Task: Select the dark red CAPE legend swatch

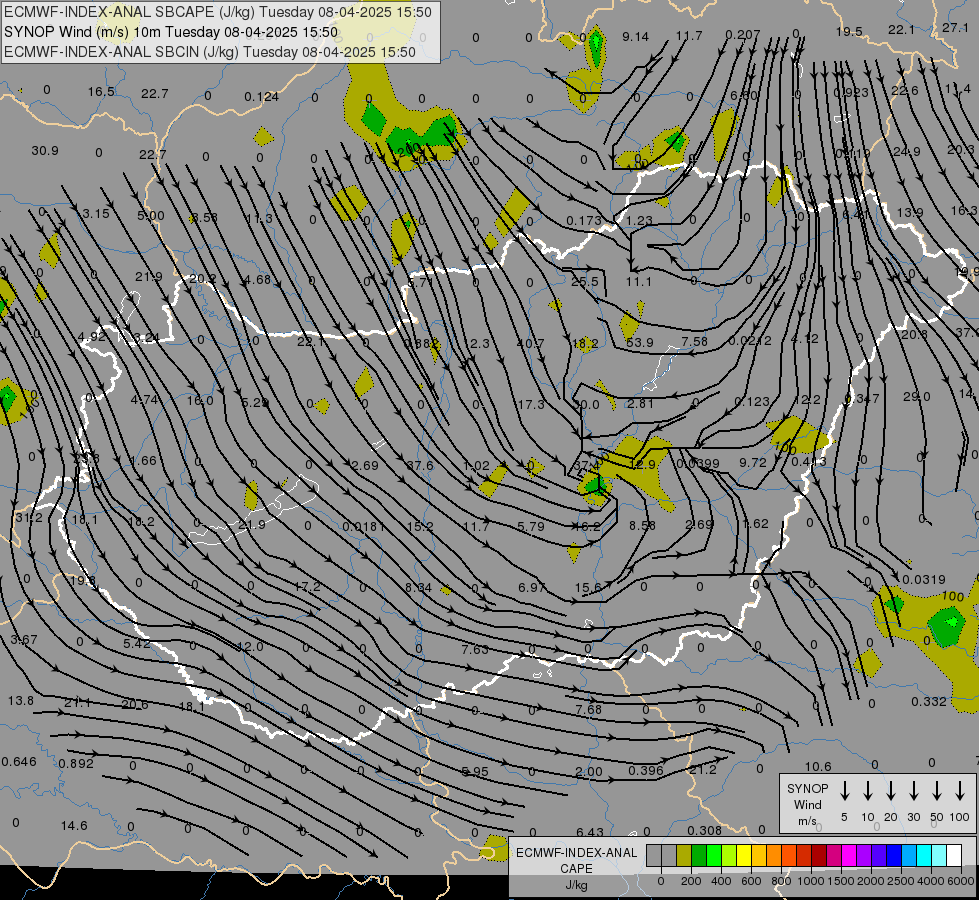Action: pyautogui.click(x=820, y=856)
